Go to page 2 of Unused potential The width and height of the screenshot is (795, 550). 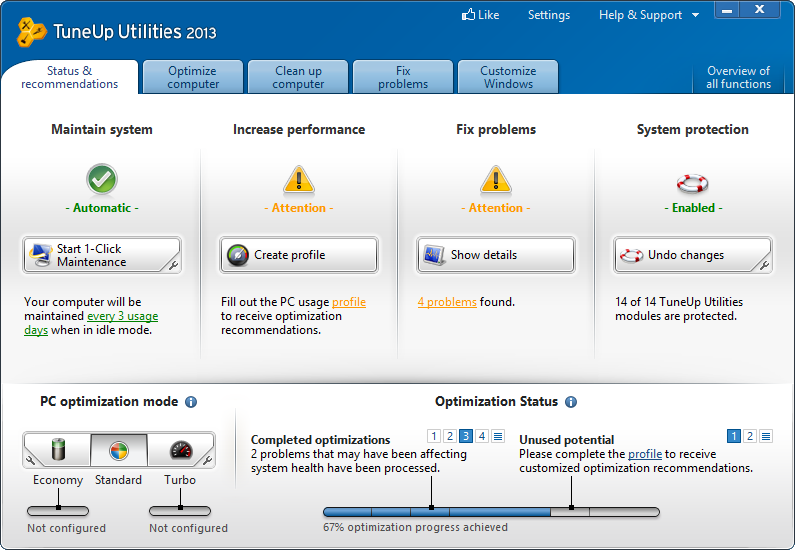[x=750, y=436]
